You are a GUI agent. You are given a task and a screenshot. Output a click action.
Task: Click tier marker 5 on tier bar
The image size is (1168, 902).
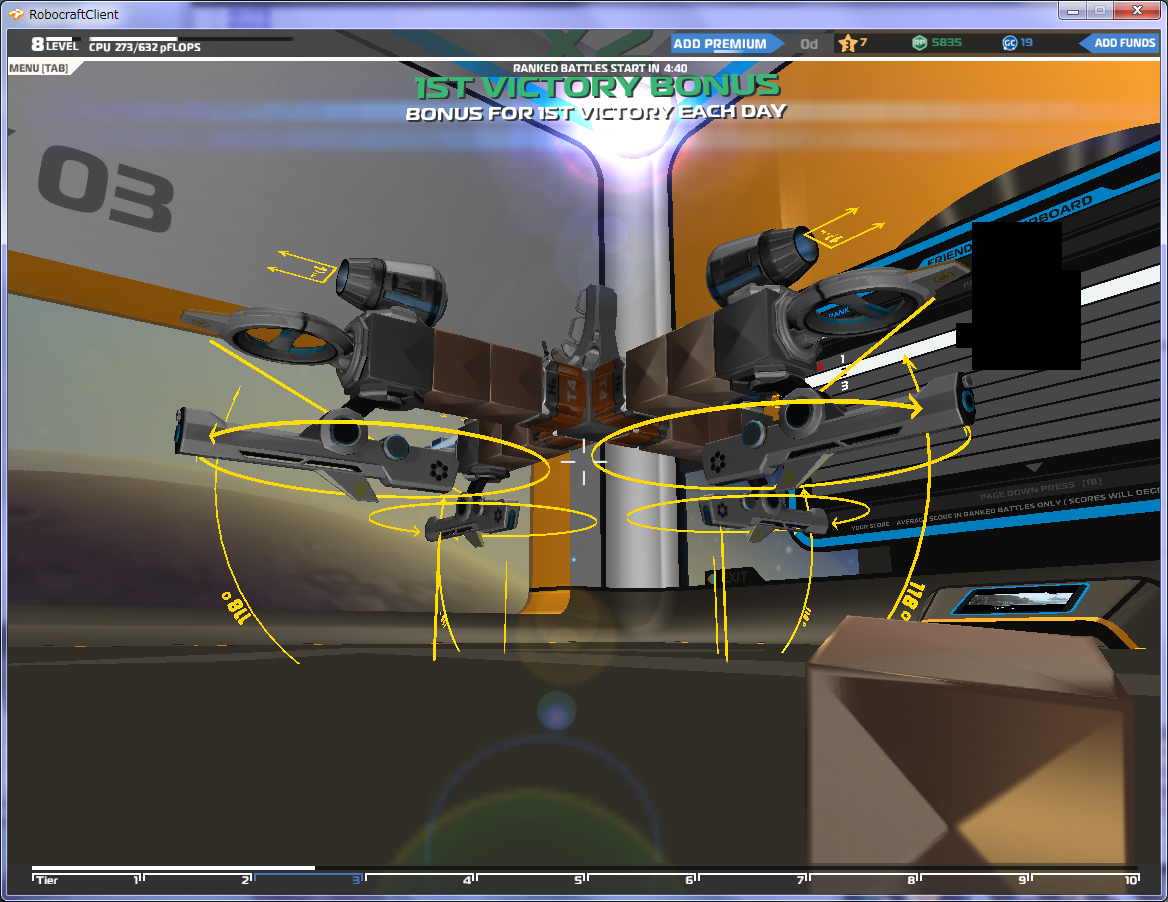click(578, 880)
